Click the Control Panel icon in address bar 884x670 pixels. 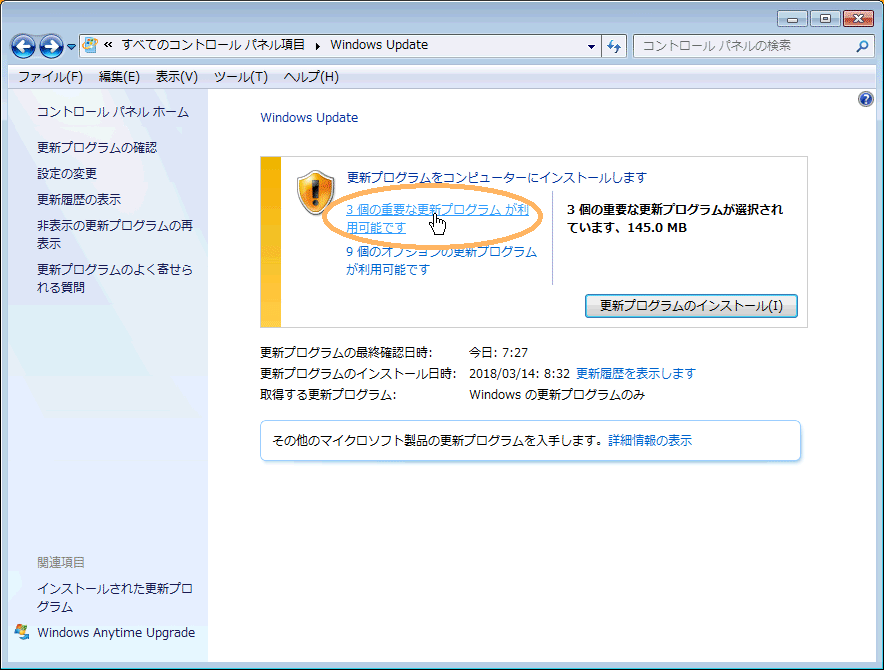click(x=90, y=45)
